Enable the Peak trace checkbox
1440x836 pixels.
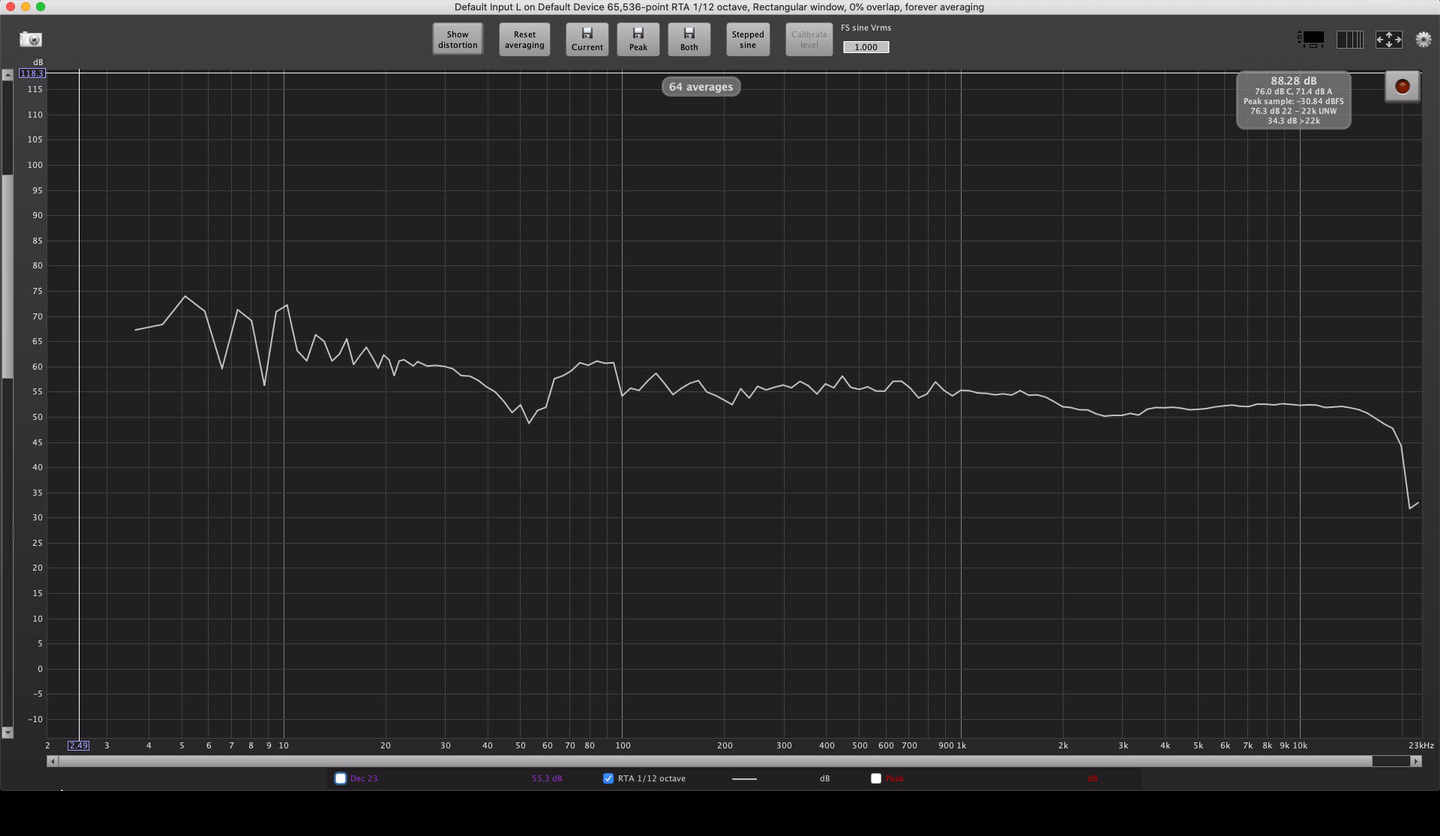click(x=876, y=778)
